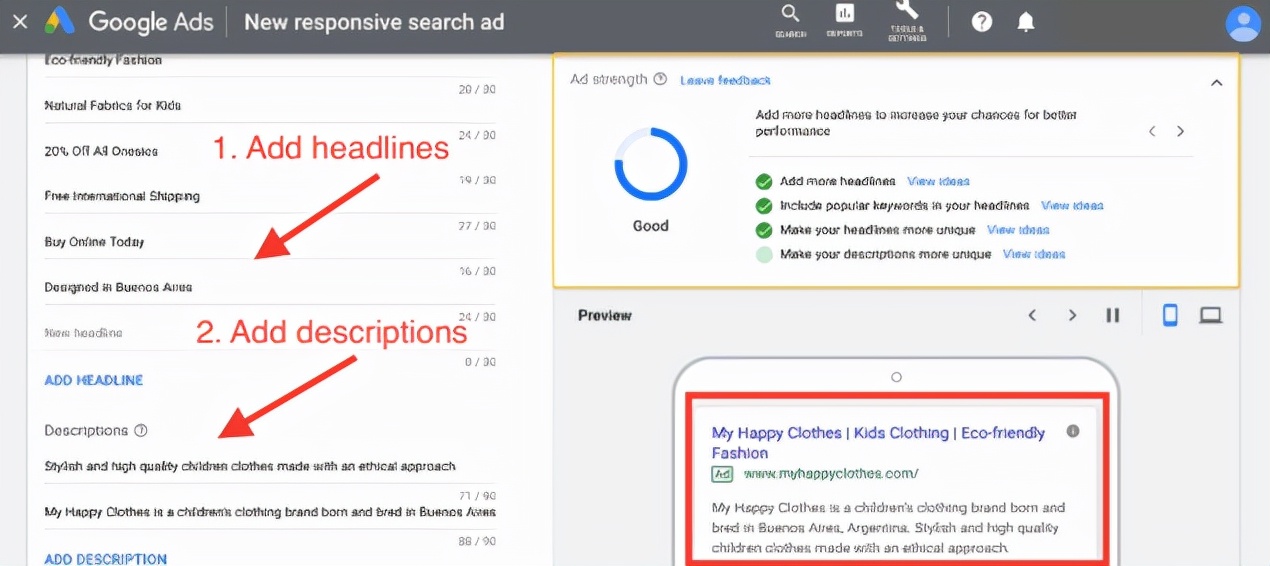1270x566 pixels.
Task: Click the Ad badge in preview
Action: coord(722,474)
